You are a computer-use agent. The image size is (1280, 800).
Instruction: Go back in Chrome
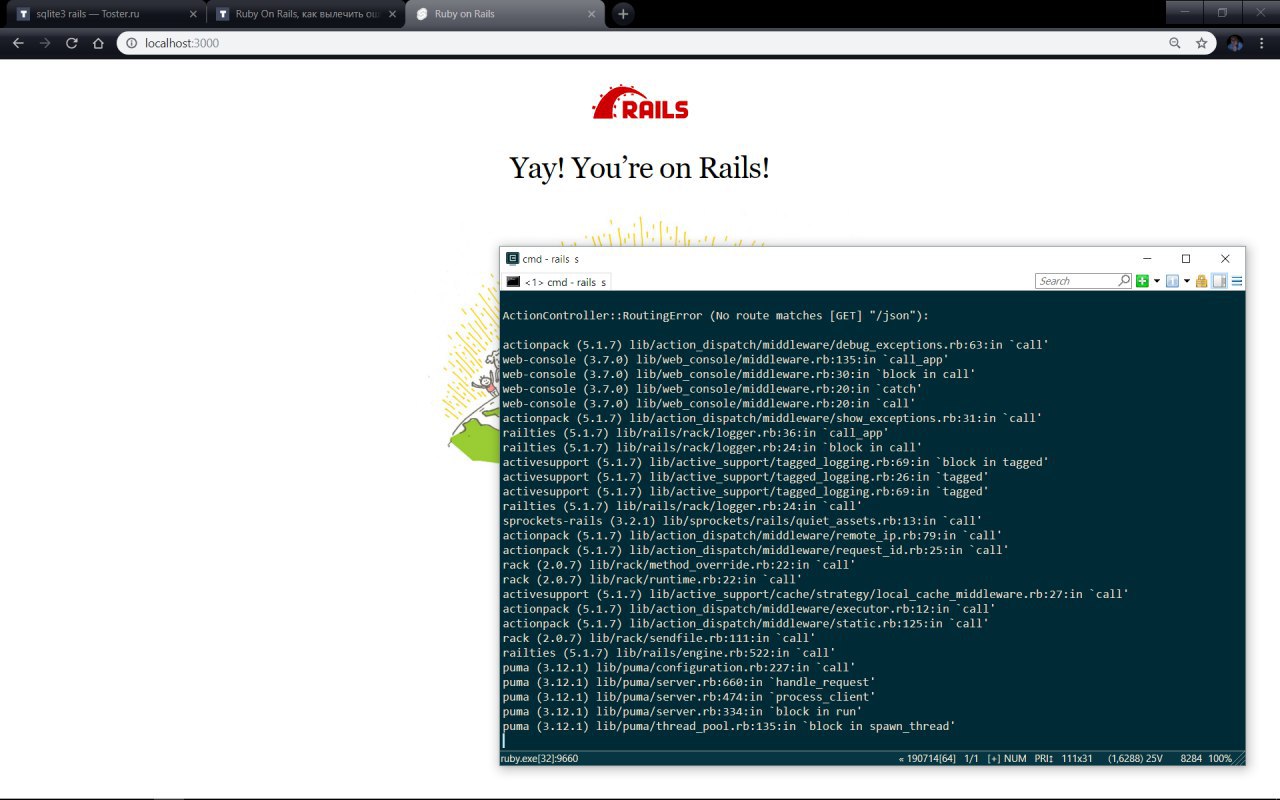(18, 43)
